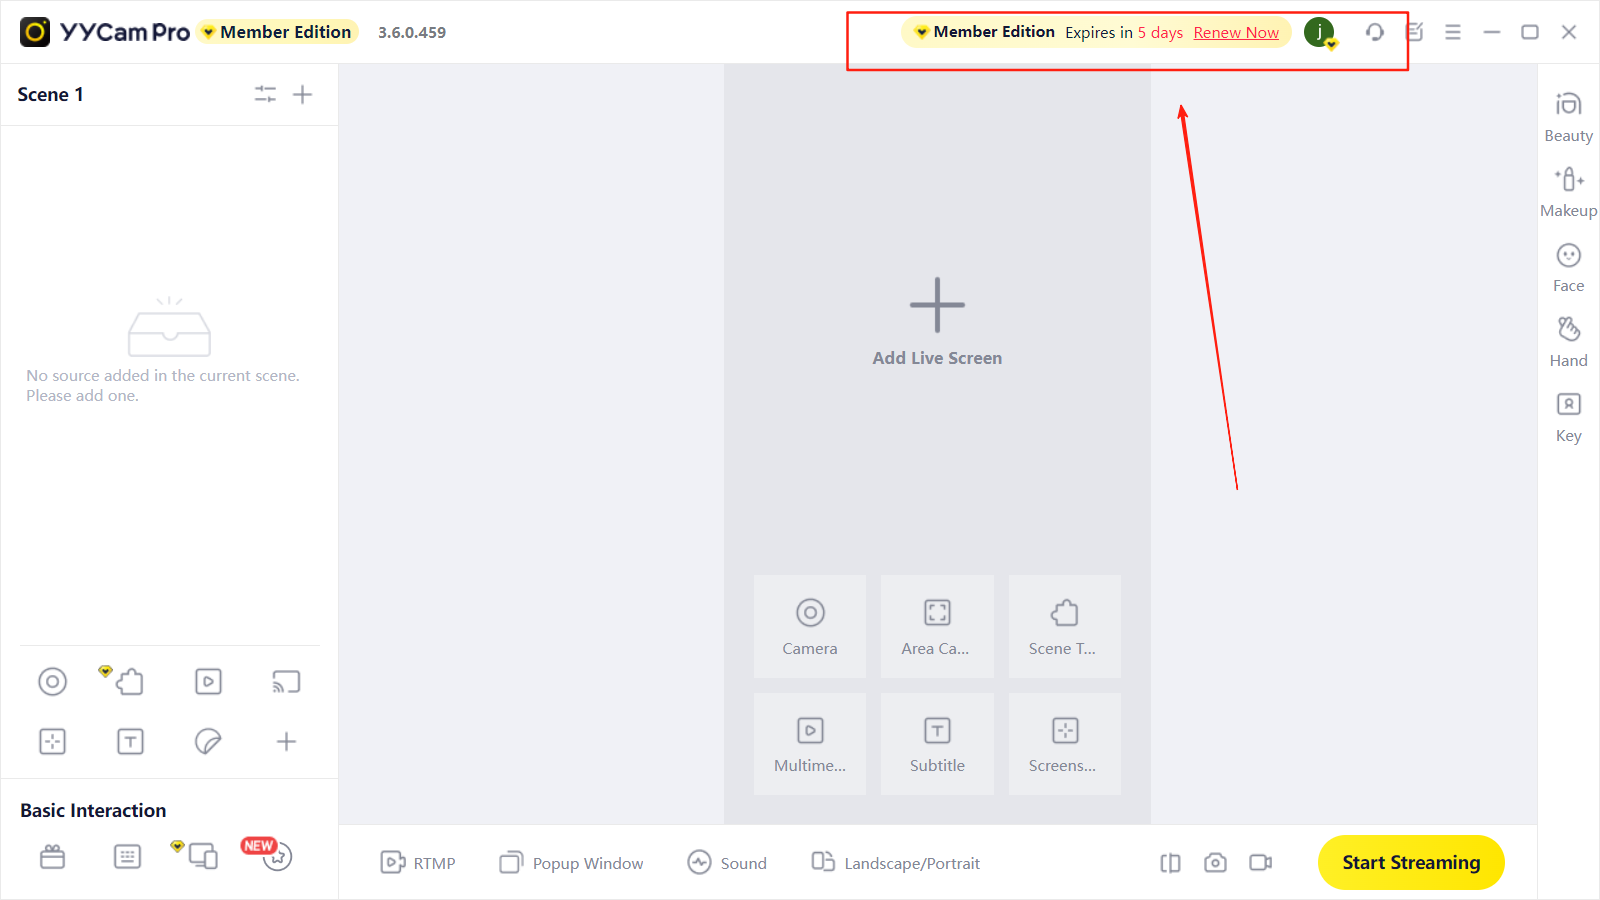Image resolution: width=1600 pixels, height=900 pixels.
Task: Add screenshot capture source in left panel
Action: pyautogui.click(x=52, y=741)
